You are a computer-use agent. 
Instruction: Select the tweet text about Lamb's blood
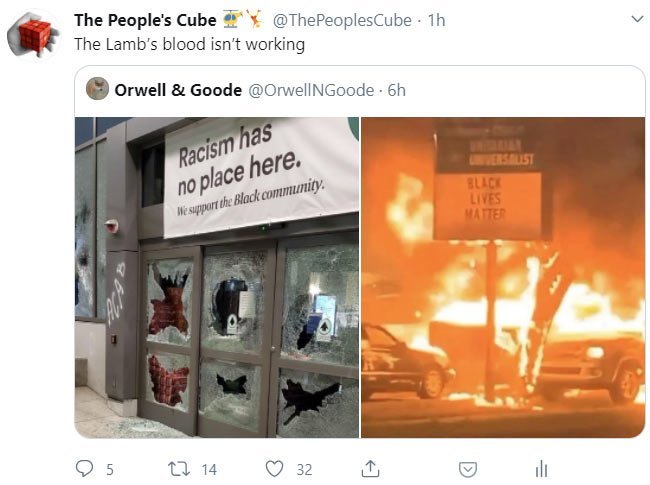[x=189, y=44]
